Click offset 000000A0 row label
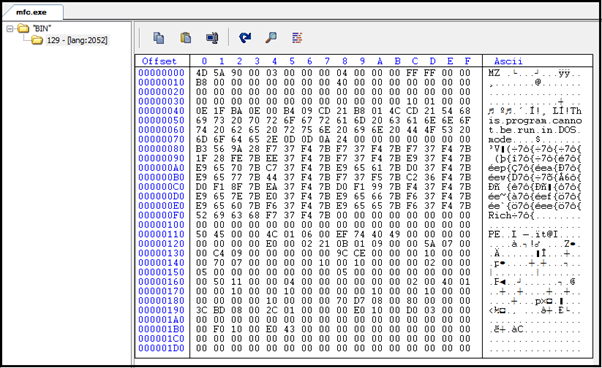 [161, 168]
